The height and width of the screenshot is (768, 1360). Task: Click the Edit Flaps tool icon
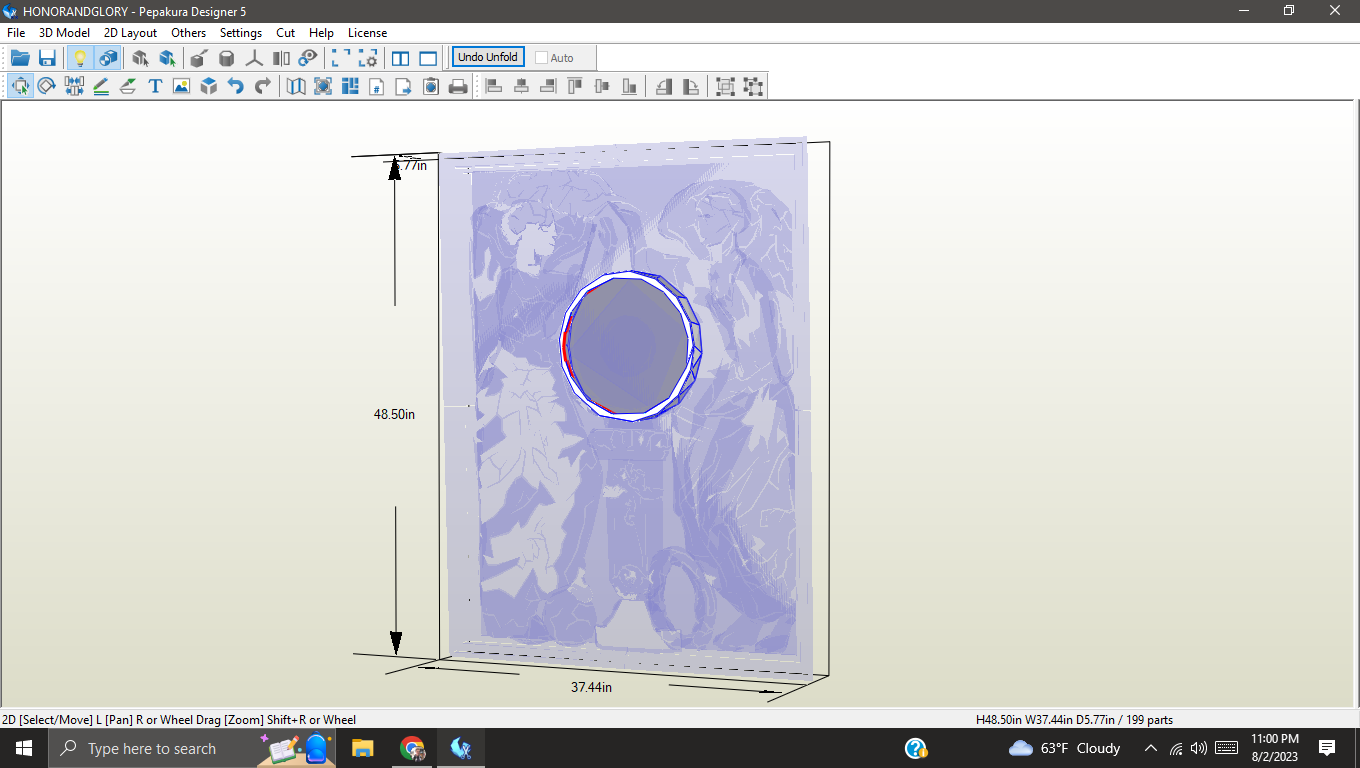coord(128,86)
